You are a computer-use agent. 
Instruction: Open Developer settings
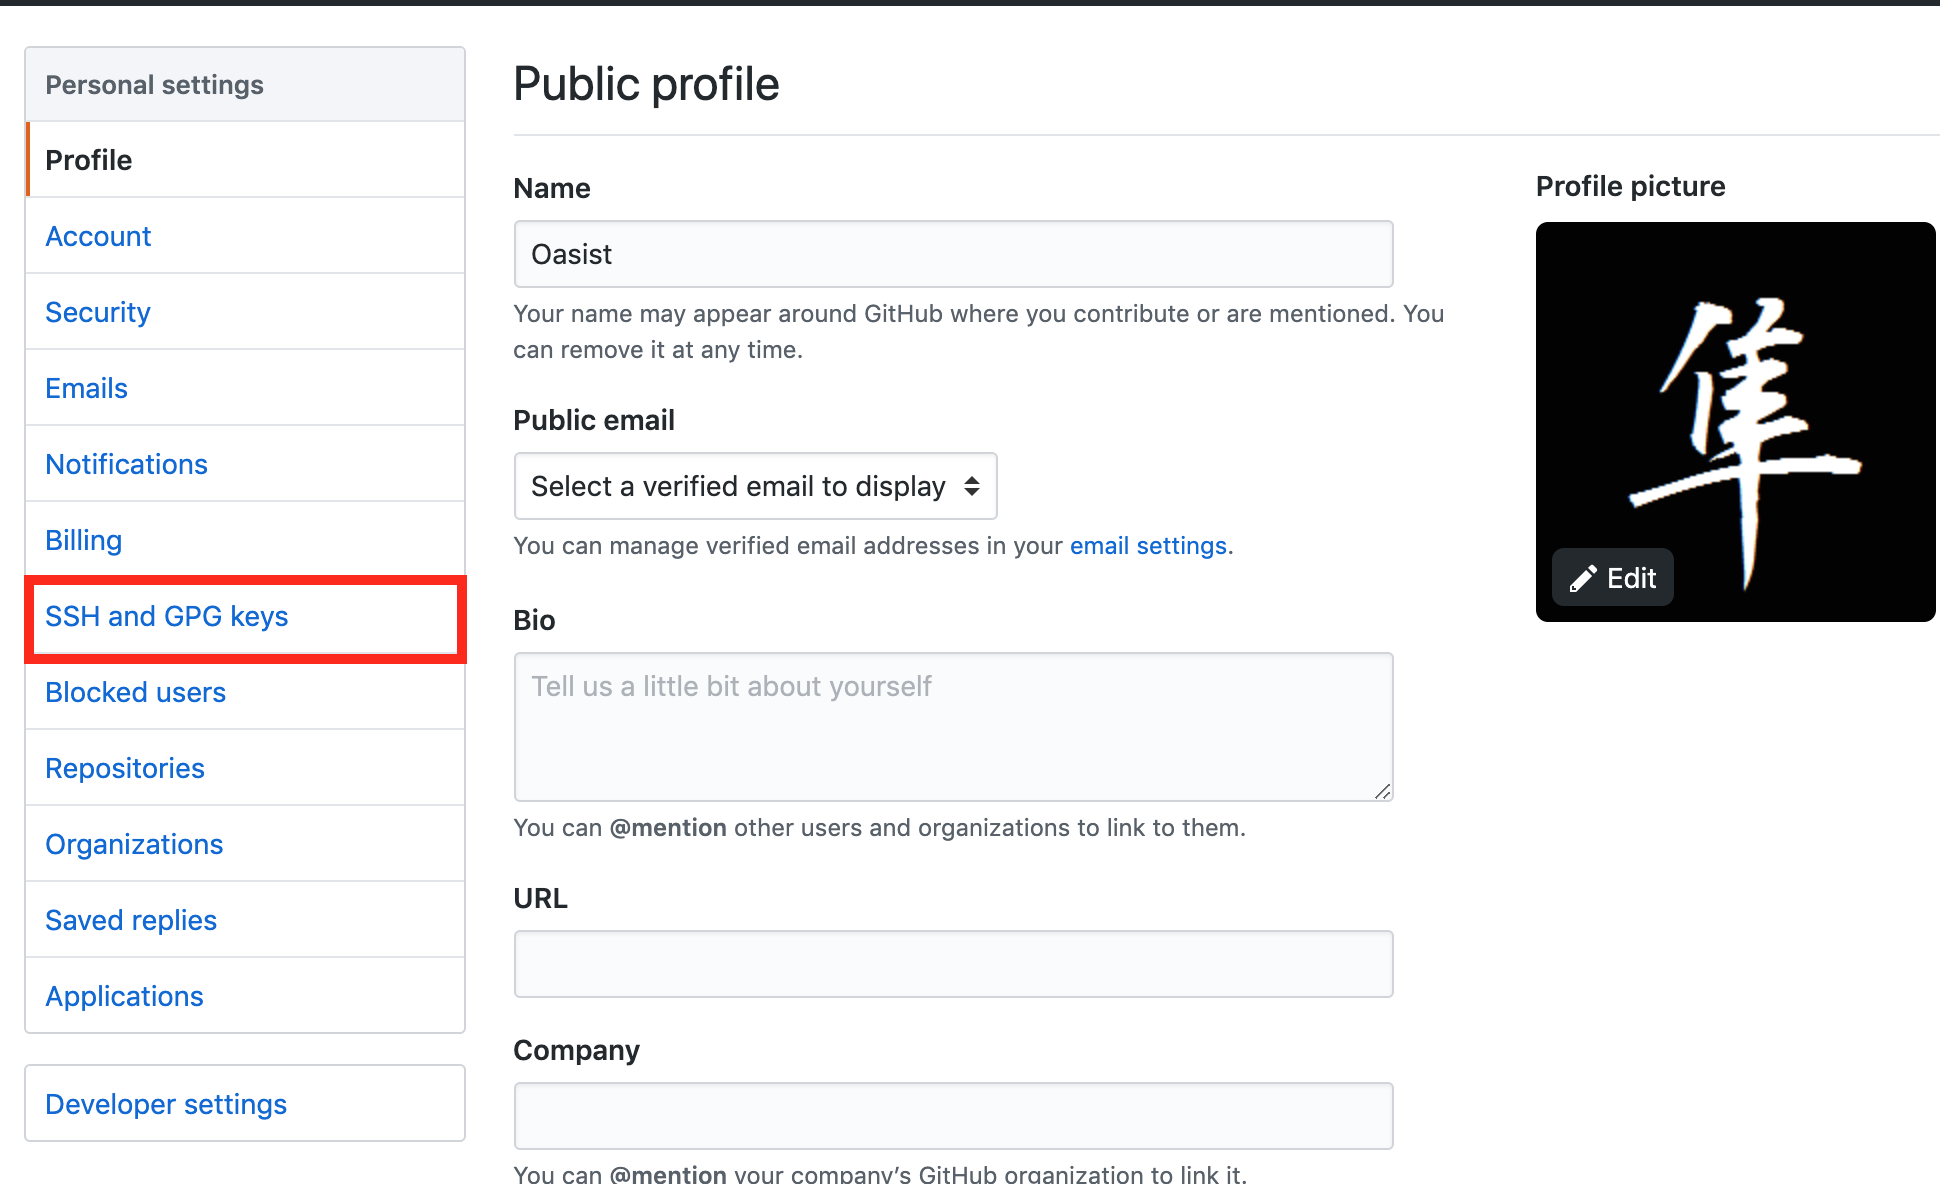[165, 1104]
